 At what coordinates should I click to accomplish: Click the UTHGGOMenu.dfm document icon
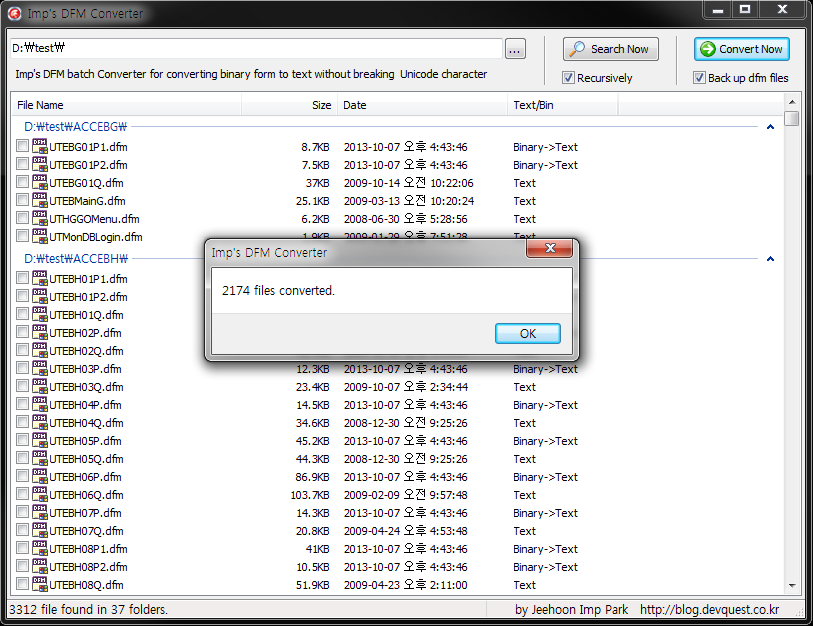[x=38, y=219]
